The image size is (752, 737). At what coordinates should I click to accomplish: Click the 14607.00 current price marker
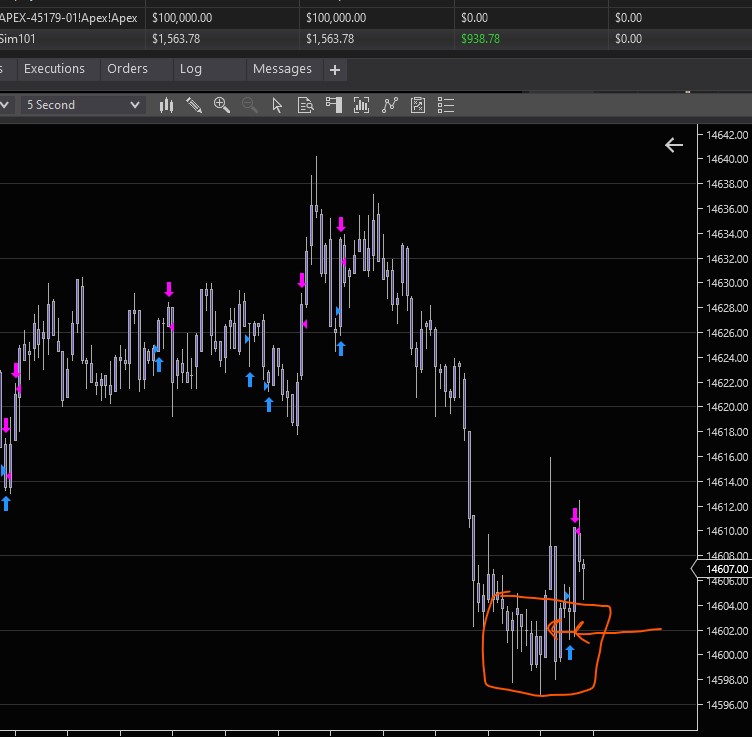coord(726,569)
